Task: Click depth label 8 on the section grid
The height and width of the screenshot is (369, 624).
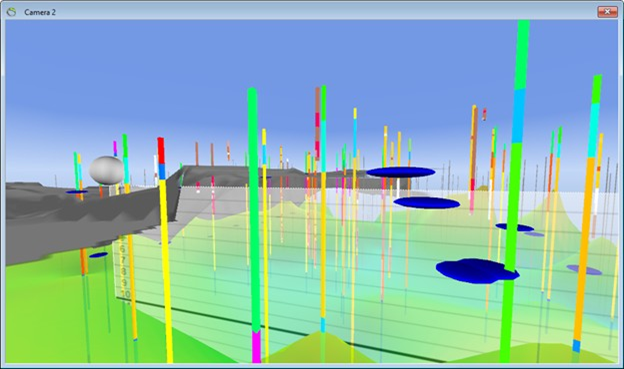Action: click(124, 272)
